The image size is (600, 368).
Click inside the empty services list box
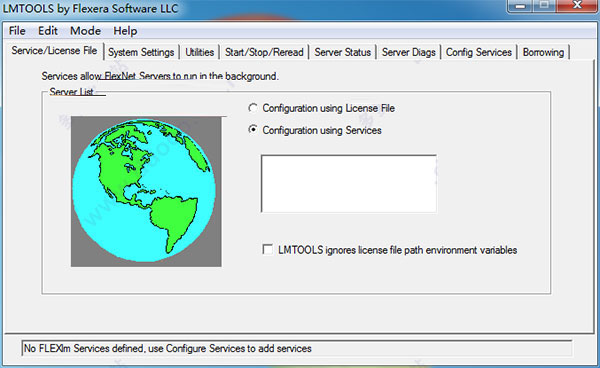coord(349,184)
